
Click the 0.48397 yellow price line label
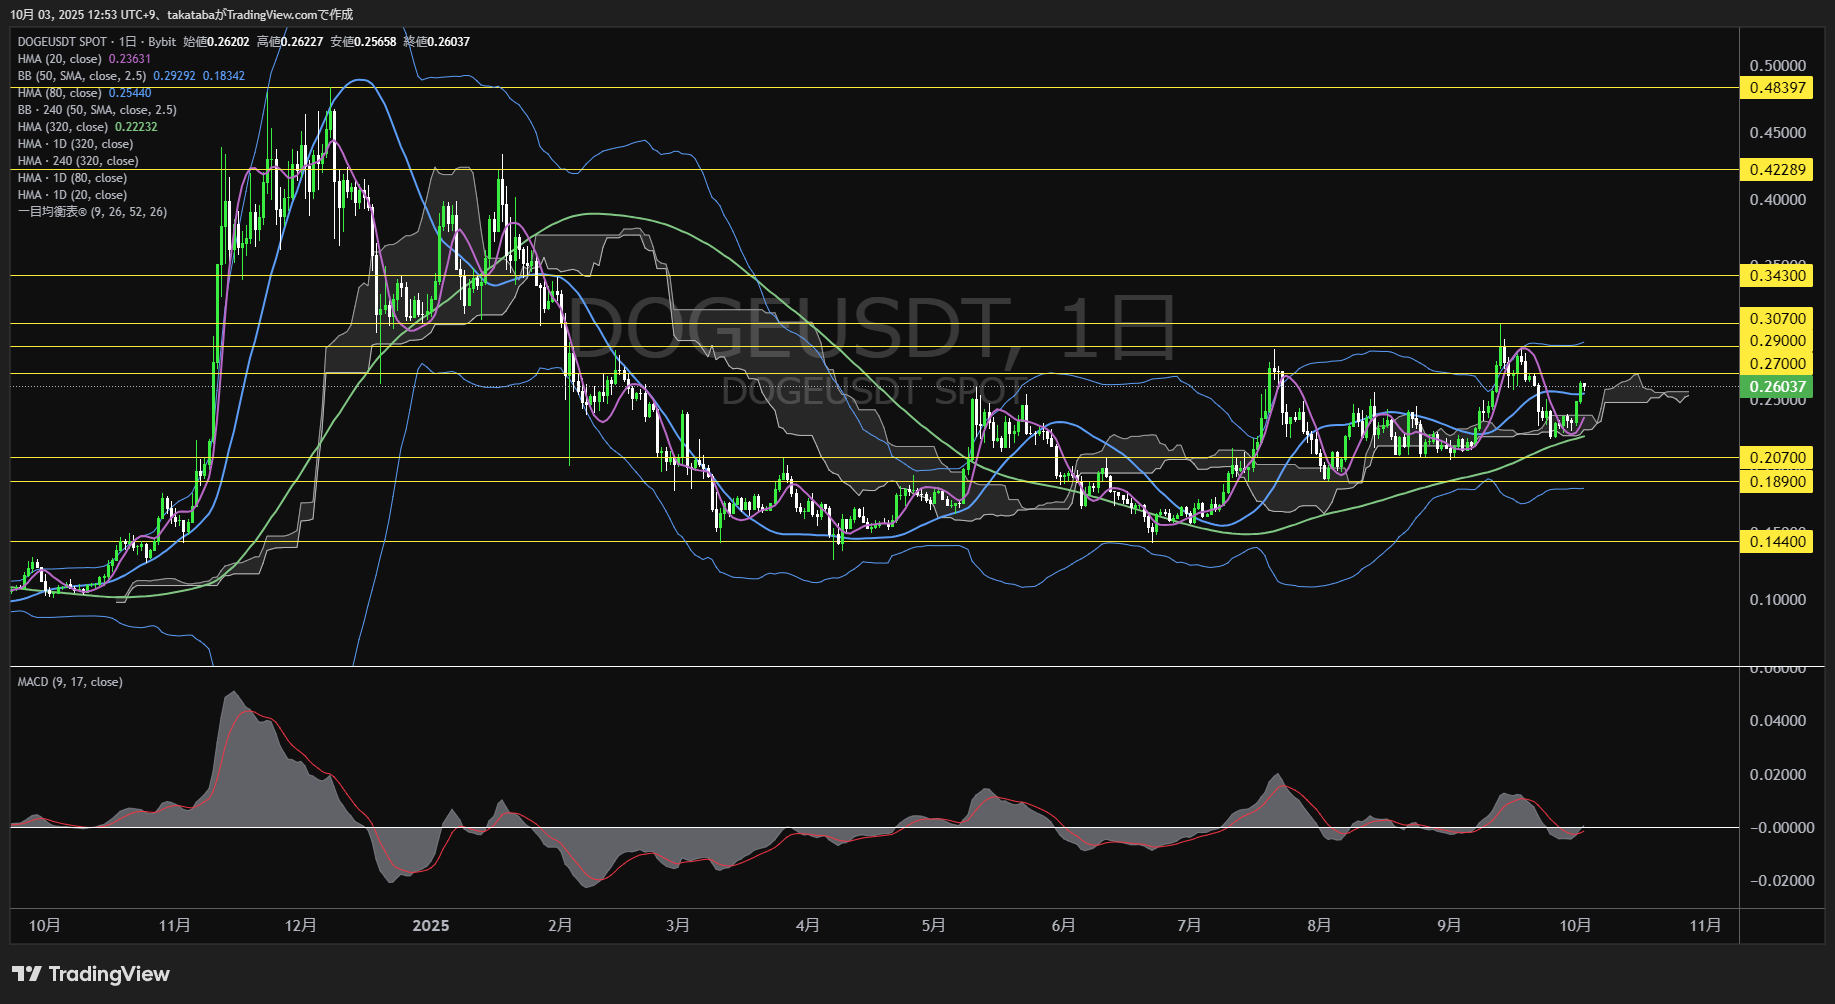tap(1777, 88)
